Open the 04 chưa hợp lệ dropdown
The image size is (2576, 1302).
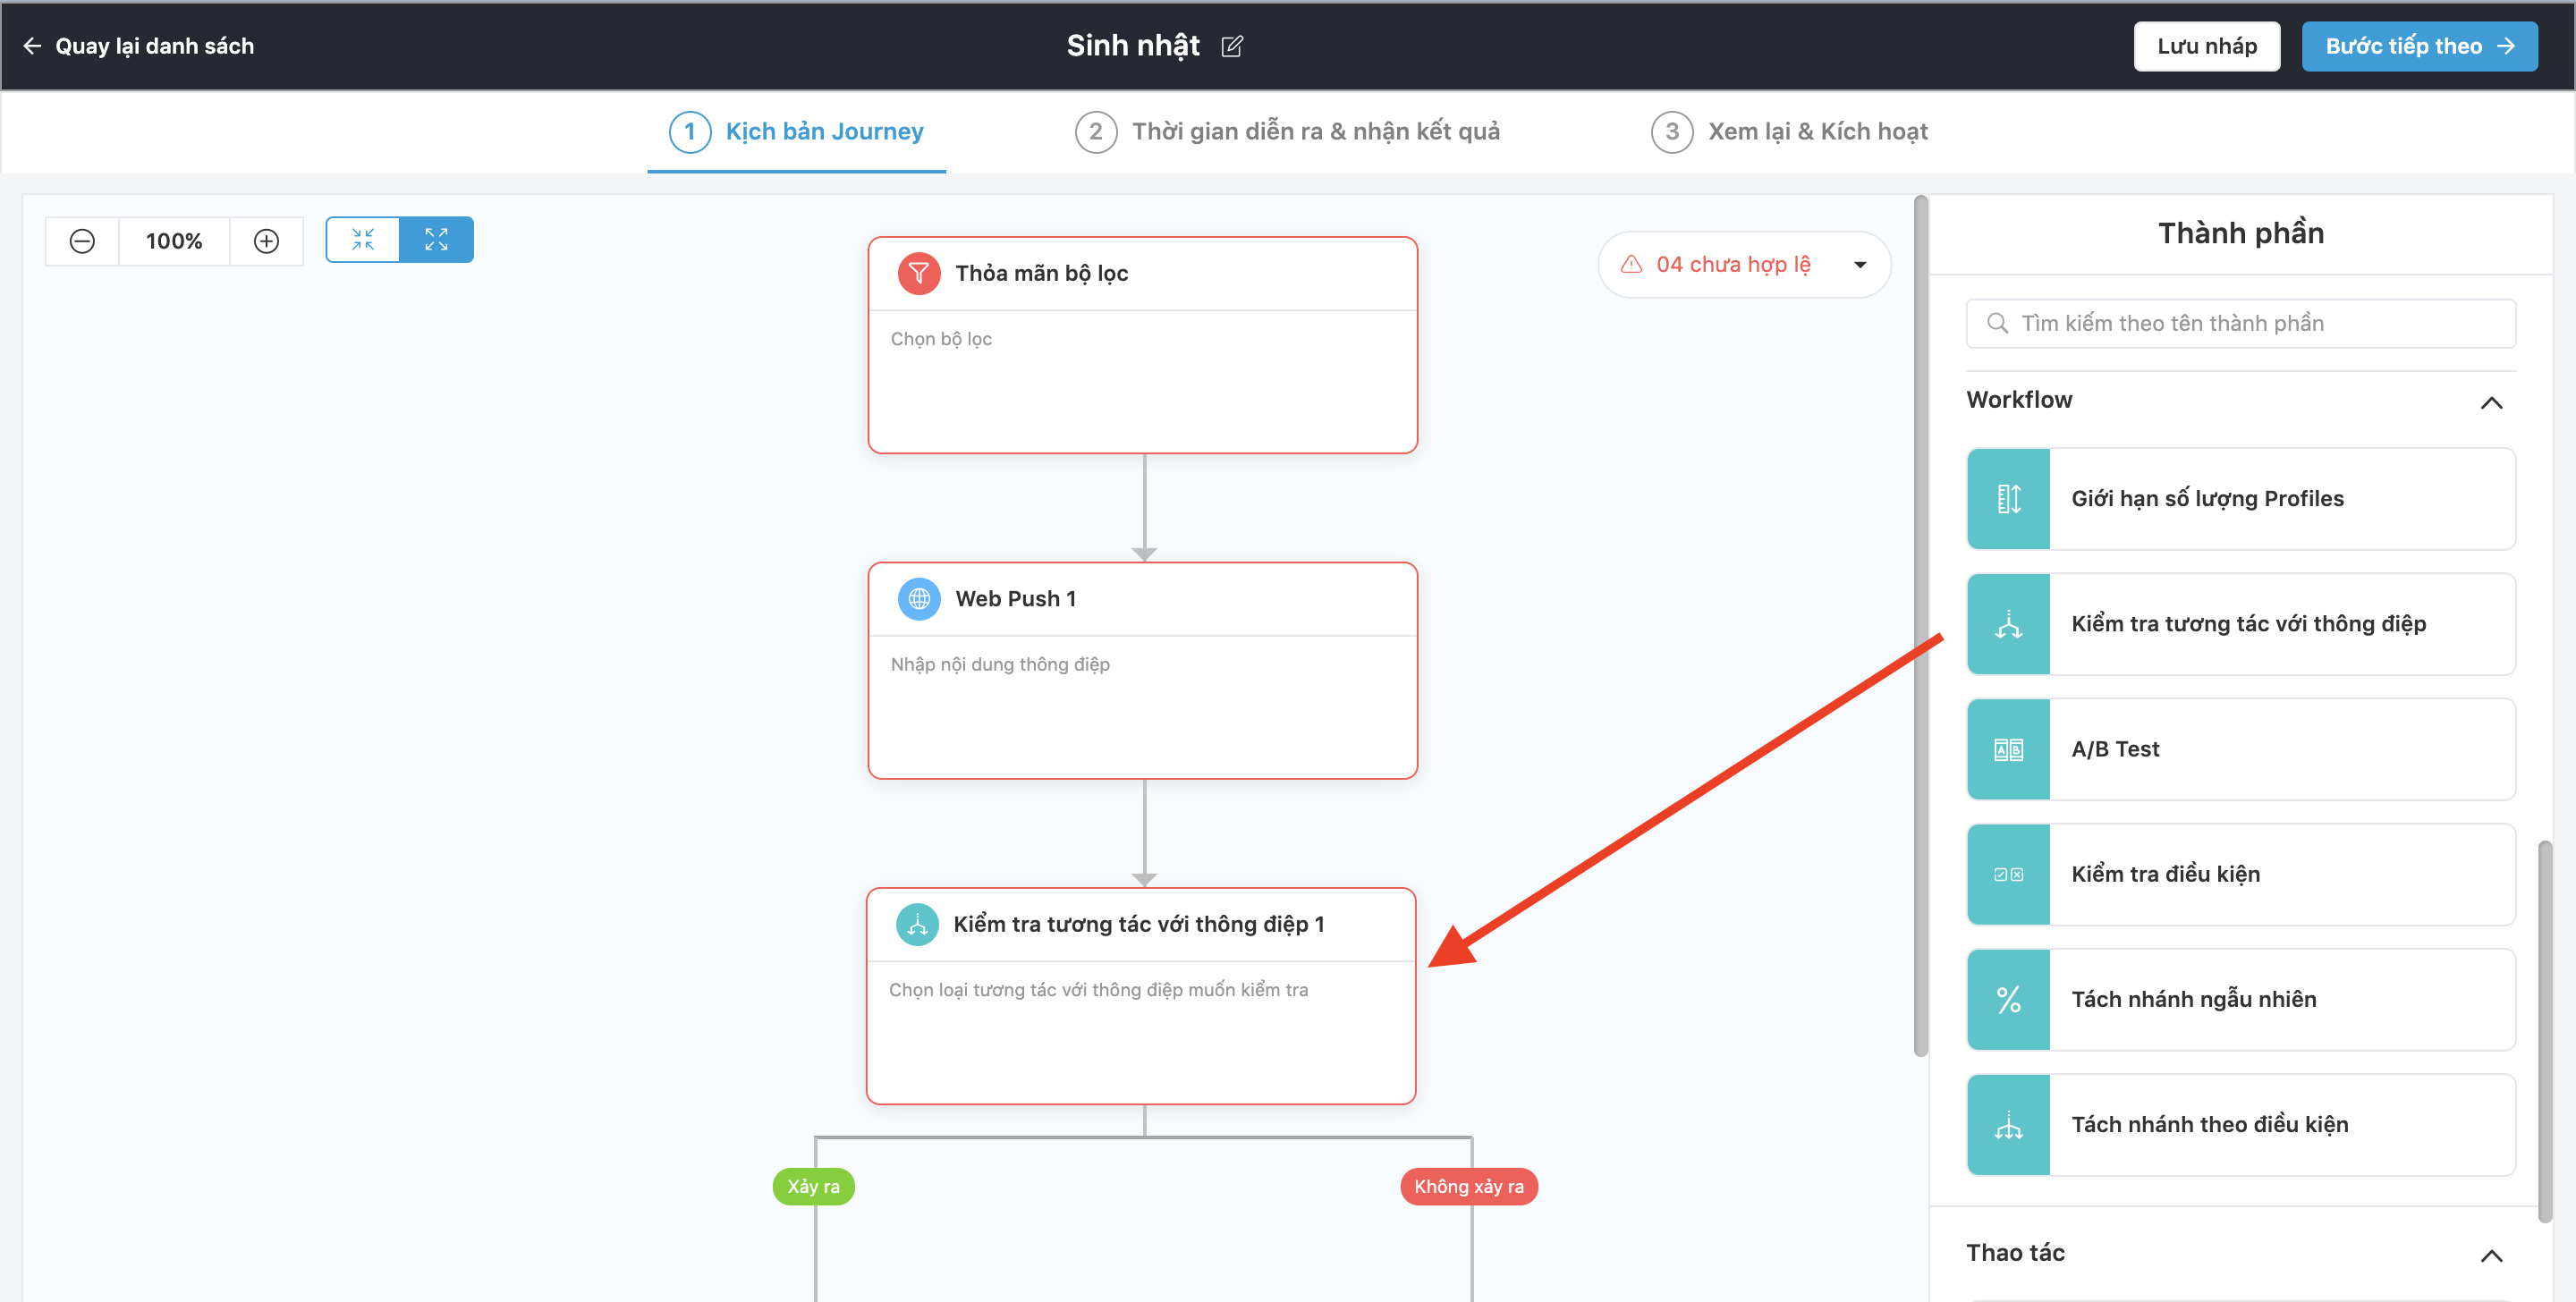click(x=1860, y=265)
